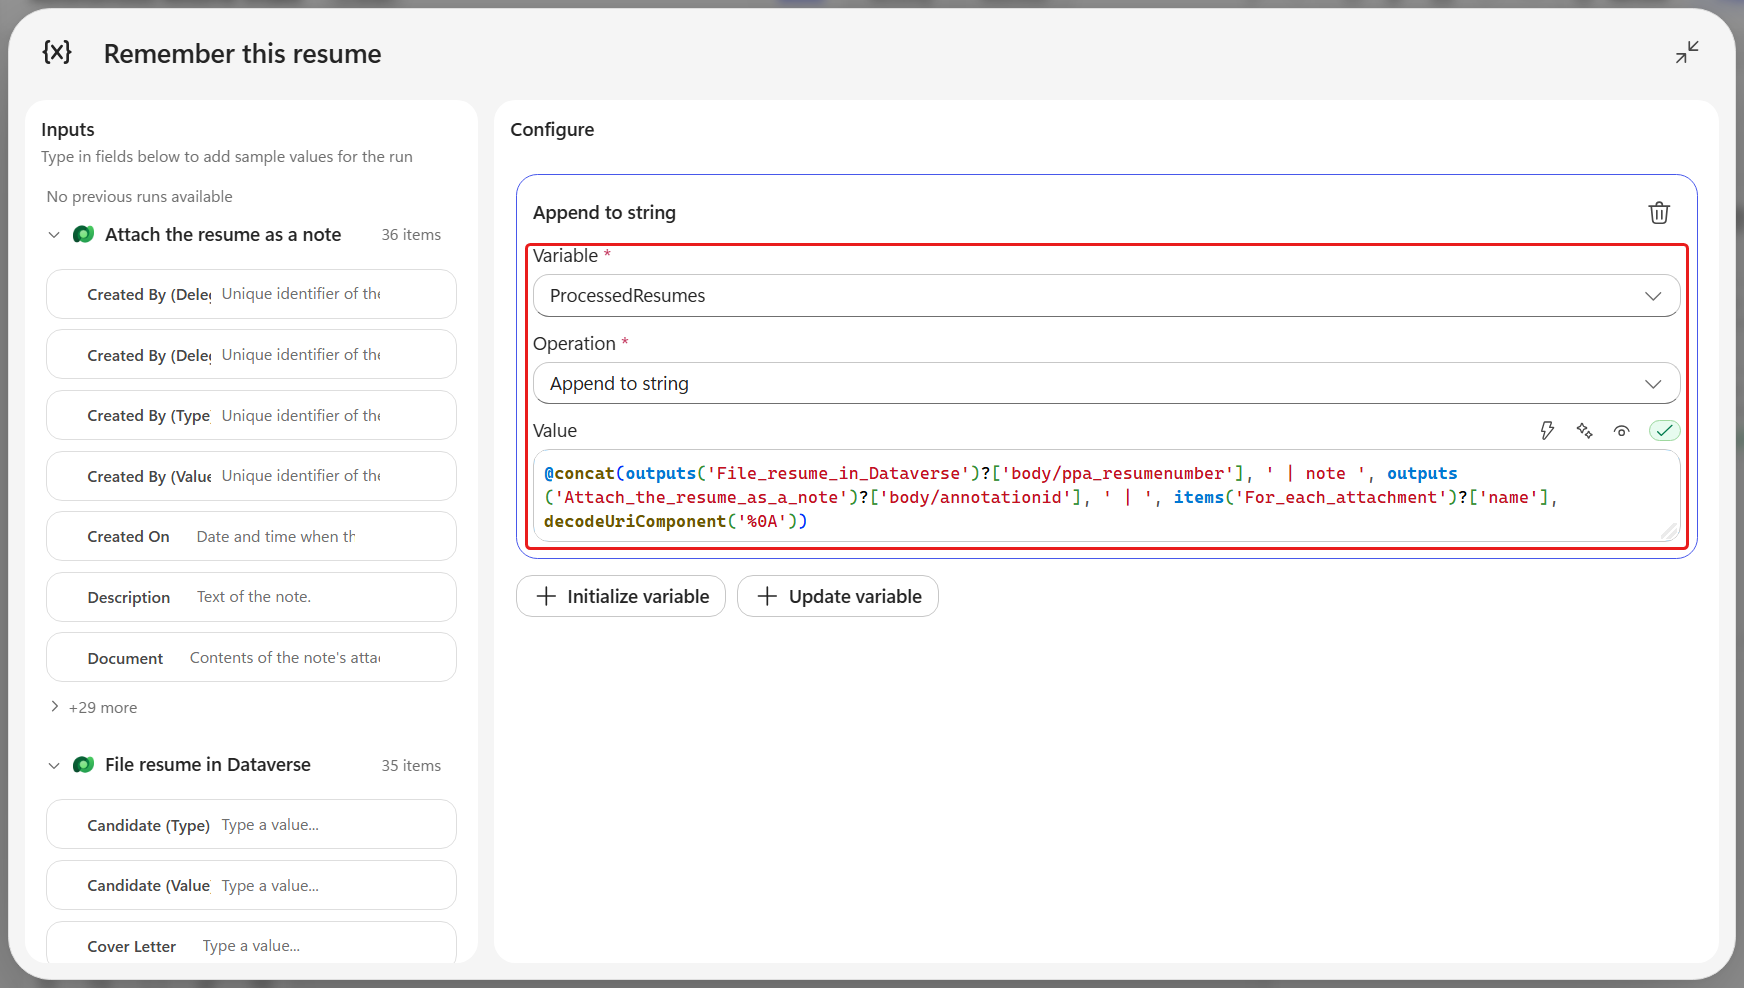The width and height of the screenshot is (1744, 988).
Task: Click the Document input field
Action: pos(251,657)
